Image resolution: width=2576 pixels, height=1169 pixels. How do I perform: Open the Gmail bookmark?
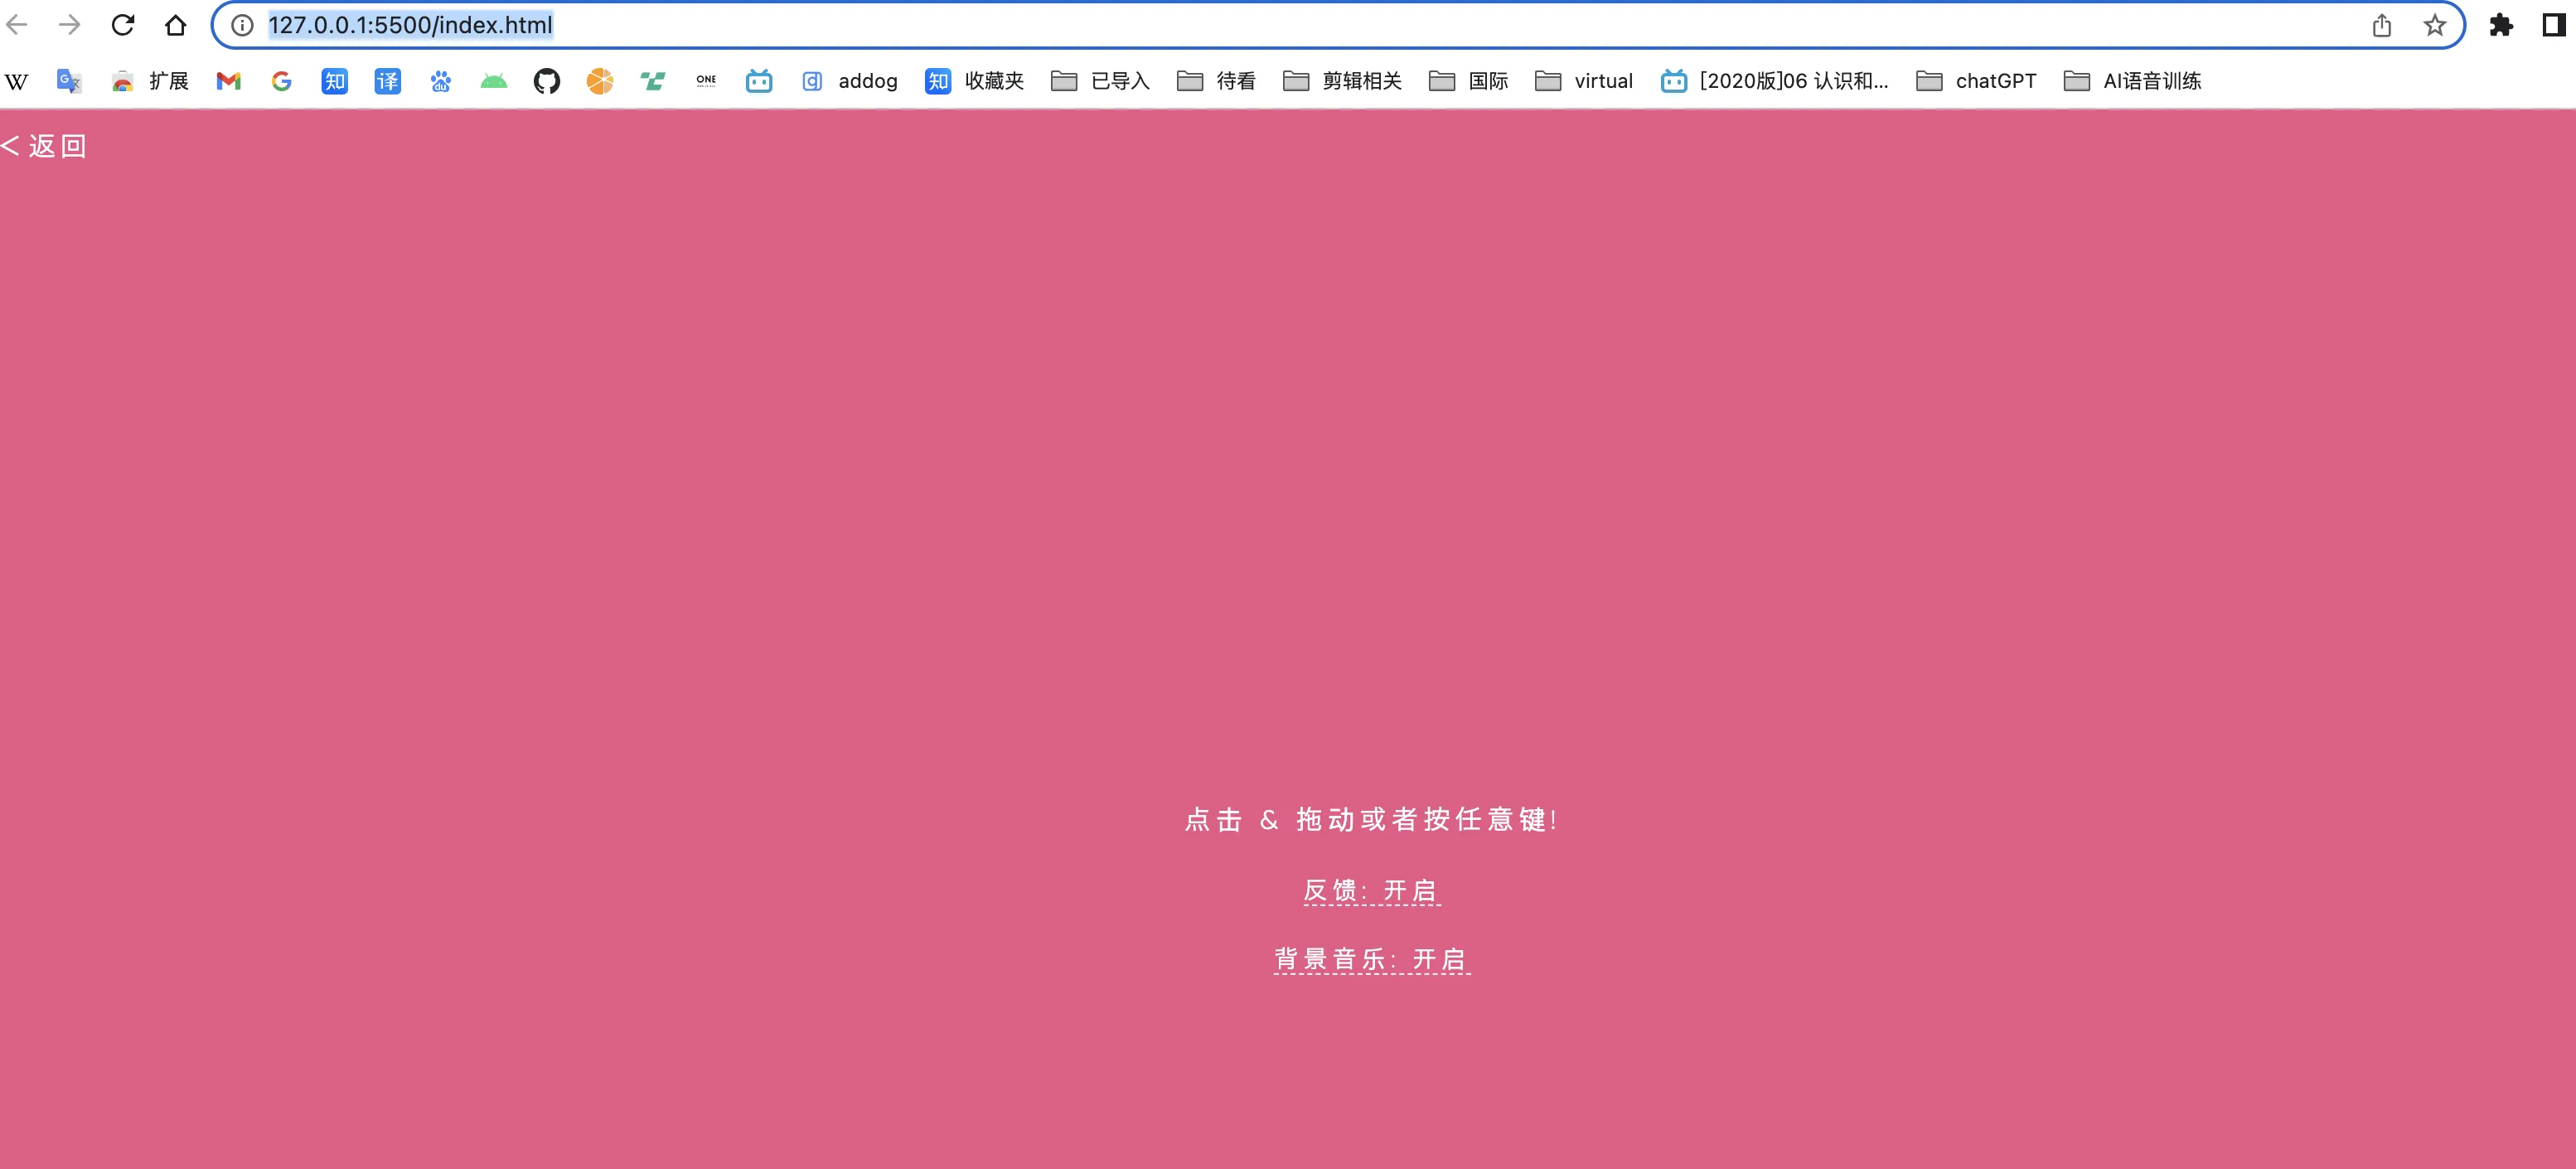coord(229,81)
